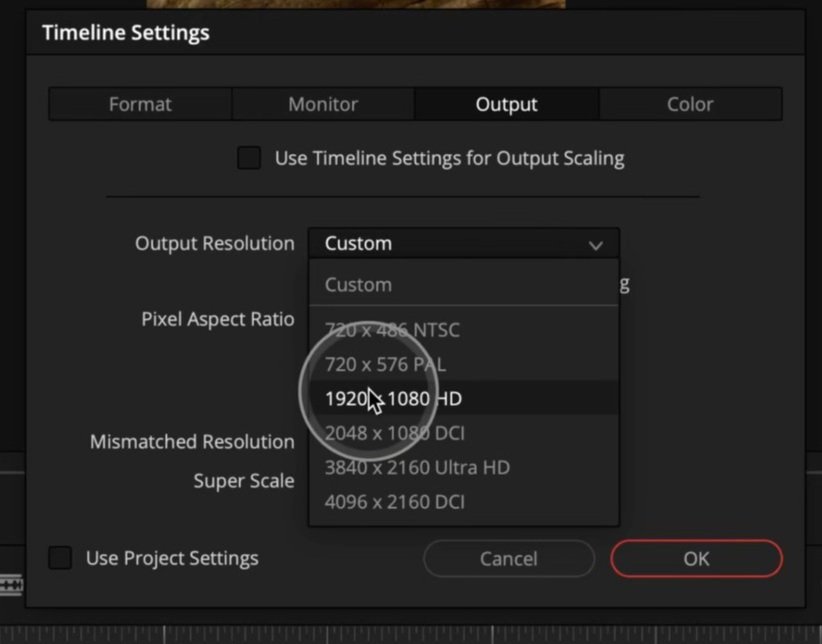The width and height of the screenshot is (822, 644).
Task: Click the Mismatched Resolution label
Action: pos(191,441)
